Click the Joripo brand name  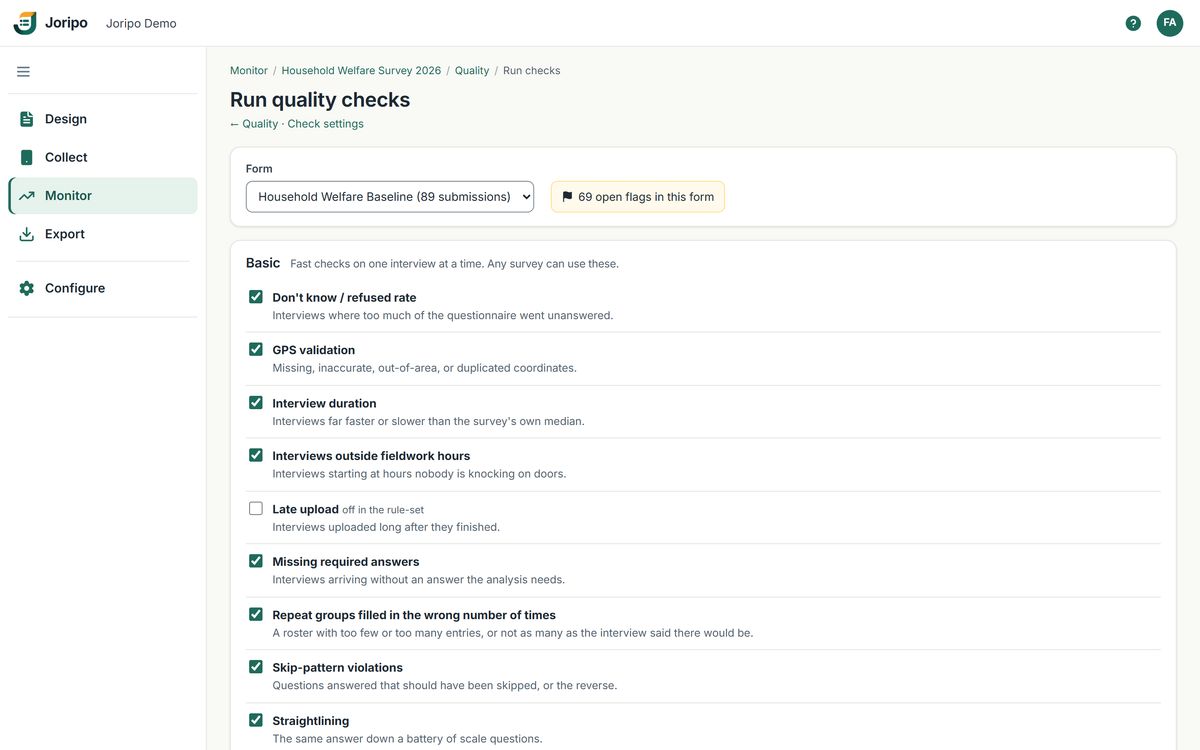click(x=66, y=23)
